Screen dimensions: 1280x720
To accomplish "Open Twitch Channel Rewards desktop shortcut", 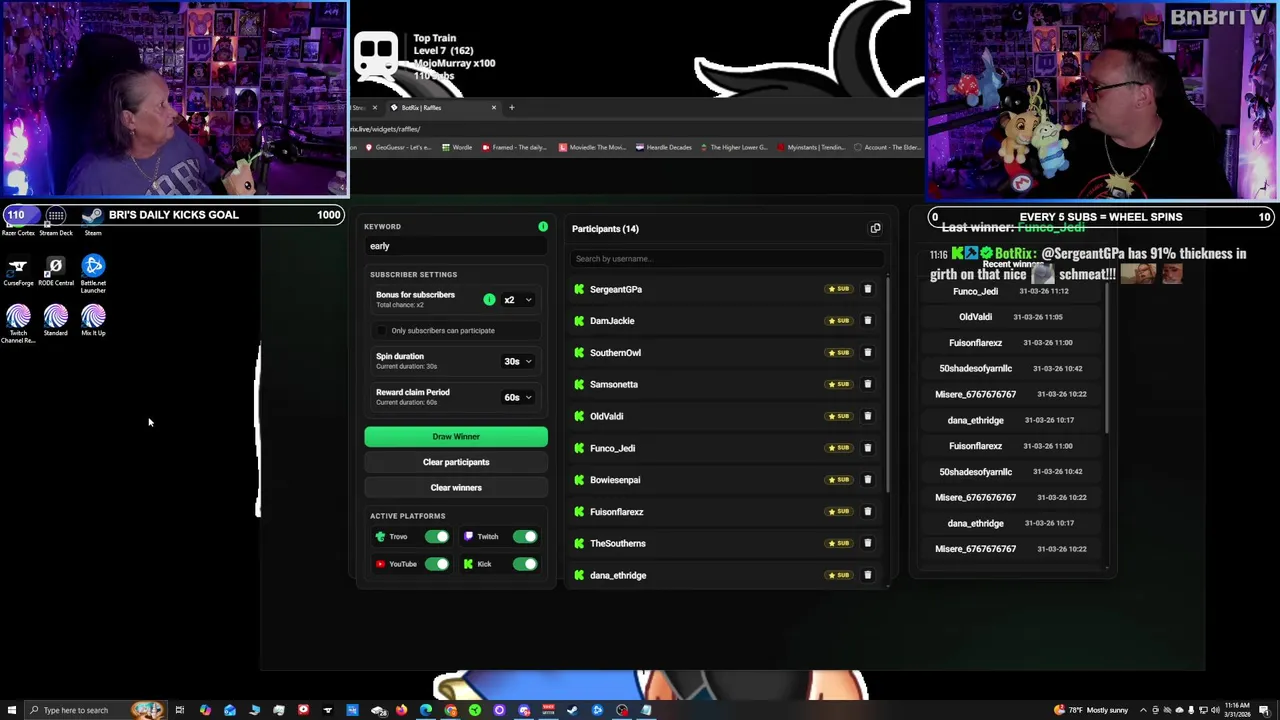I will (18, 324).
